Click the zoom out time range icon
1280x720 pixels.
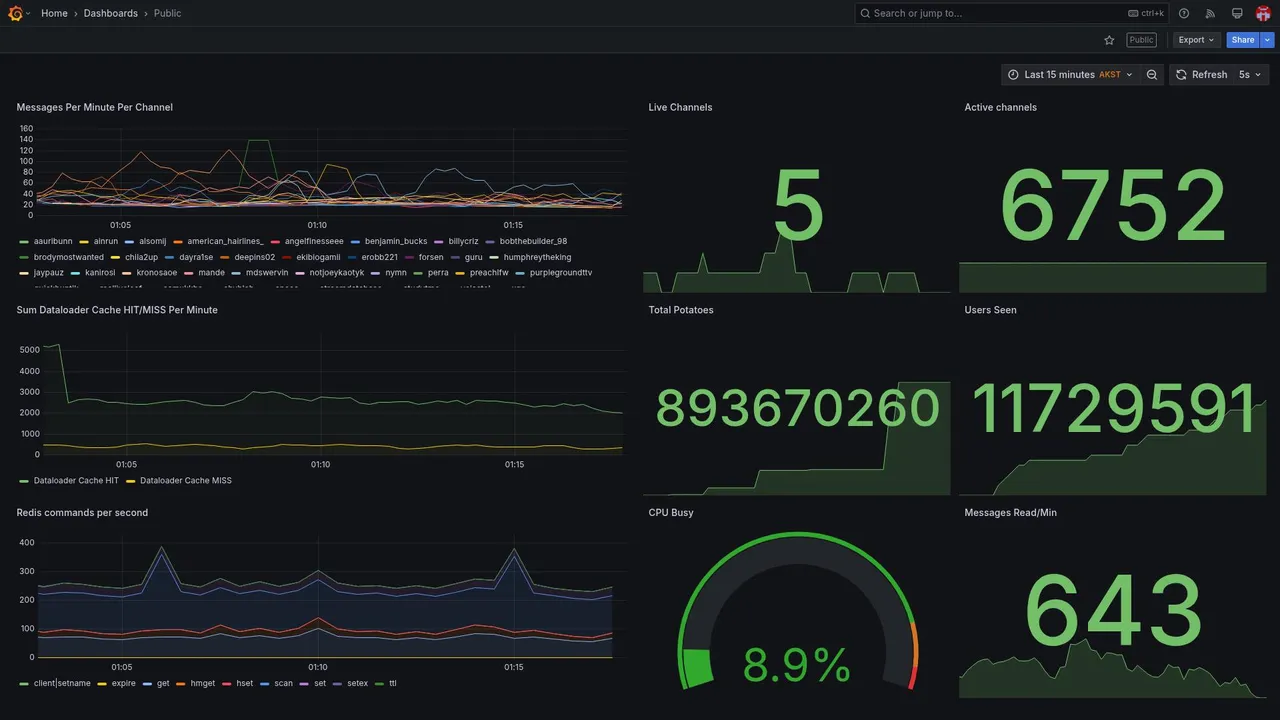[x=1152, y=75]
